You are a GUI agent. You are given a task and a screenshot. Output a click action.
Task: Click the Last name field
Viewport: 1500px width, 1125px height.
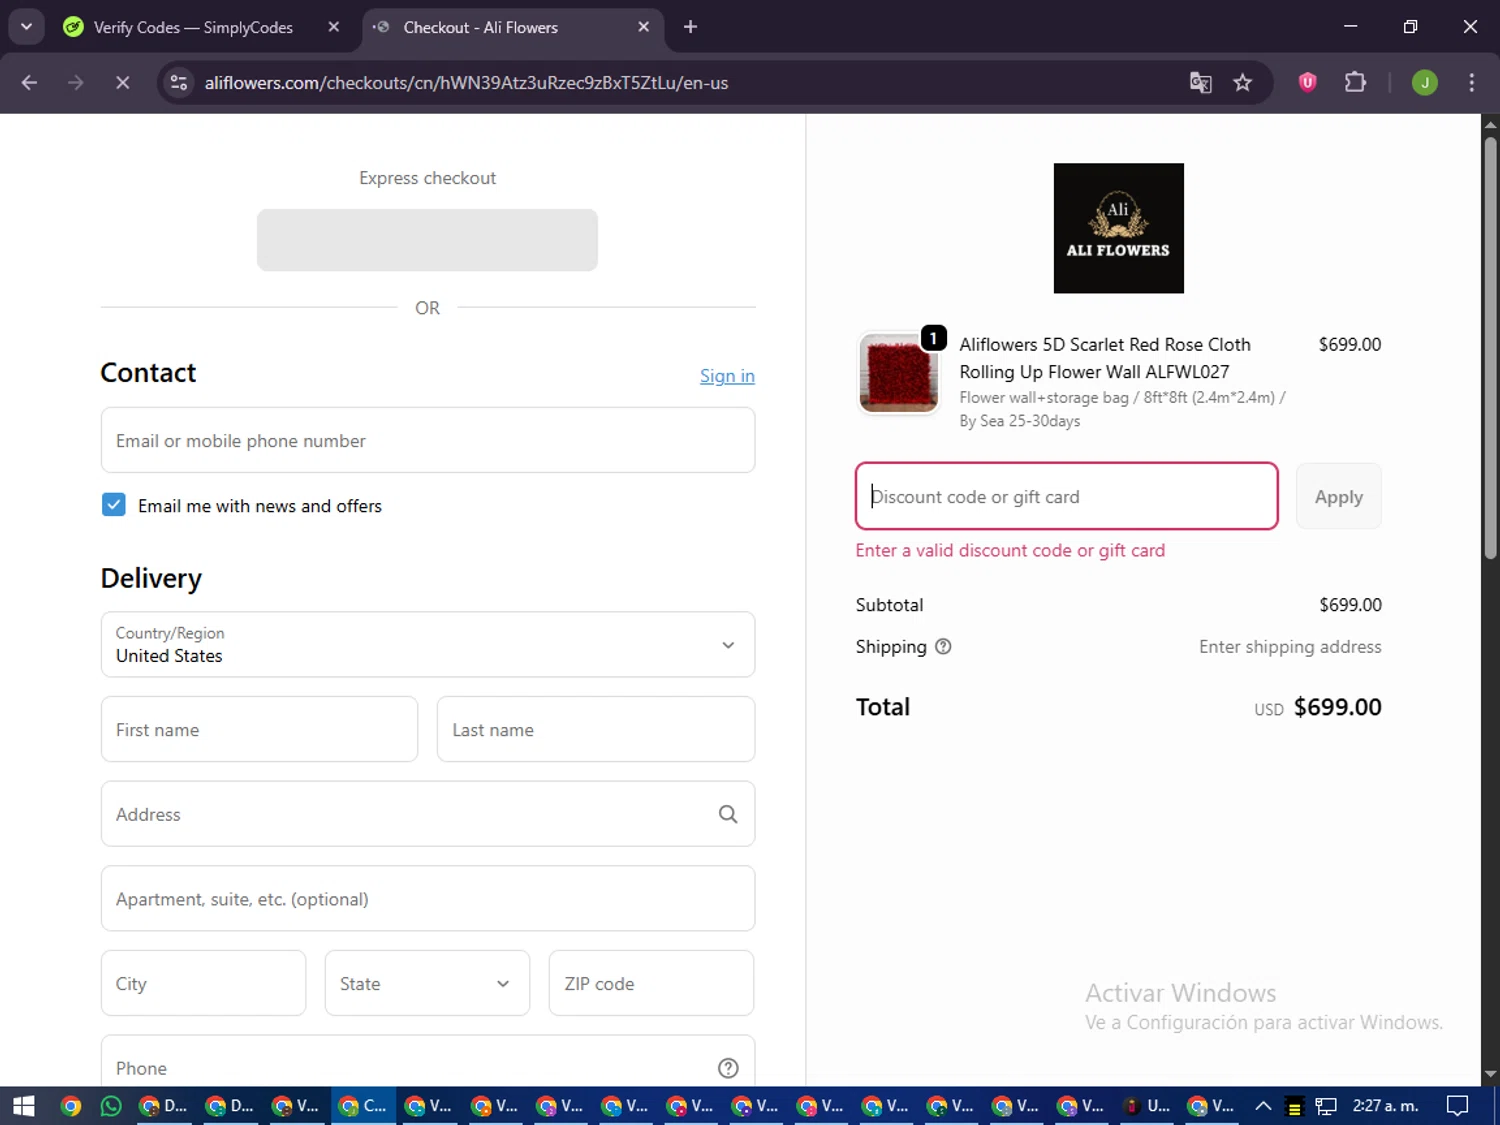coord(596,729)
